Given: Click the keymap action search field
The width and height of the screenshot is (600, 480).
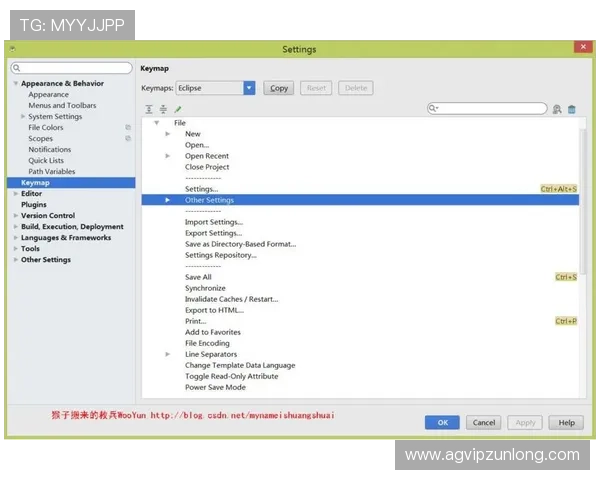Looking at the screenshot, I should pyautogui.click(x=490, y=109).
